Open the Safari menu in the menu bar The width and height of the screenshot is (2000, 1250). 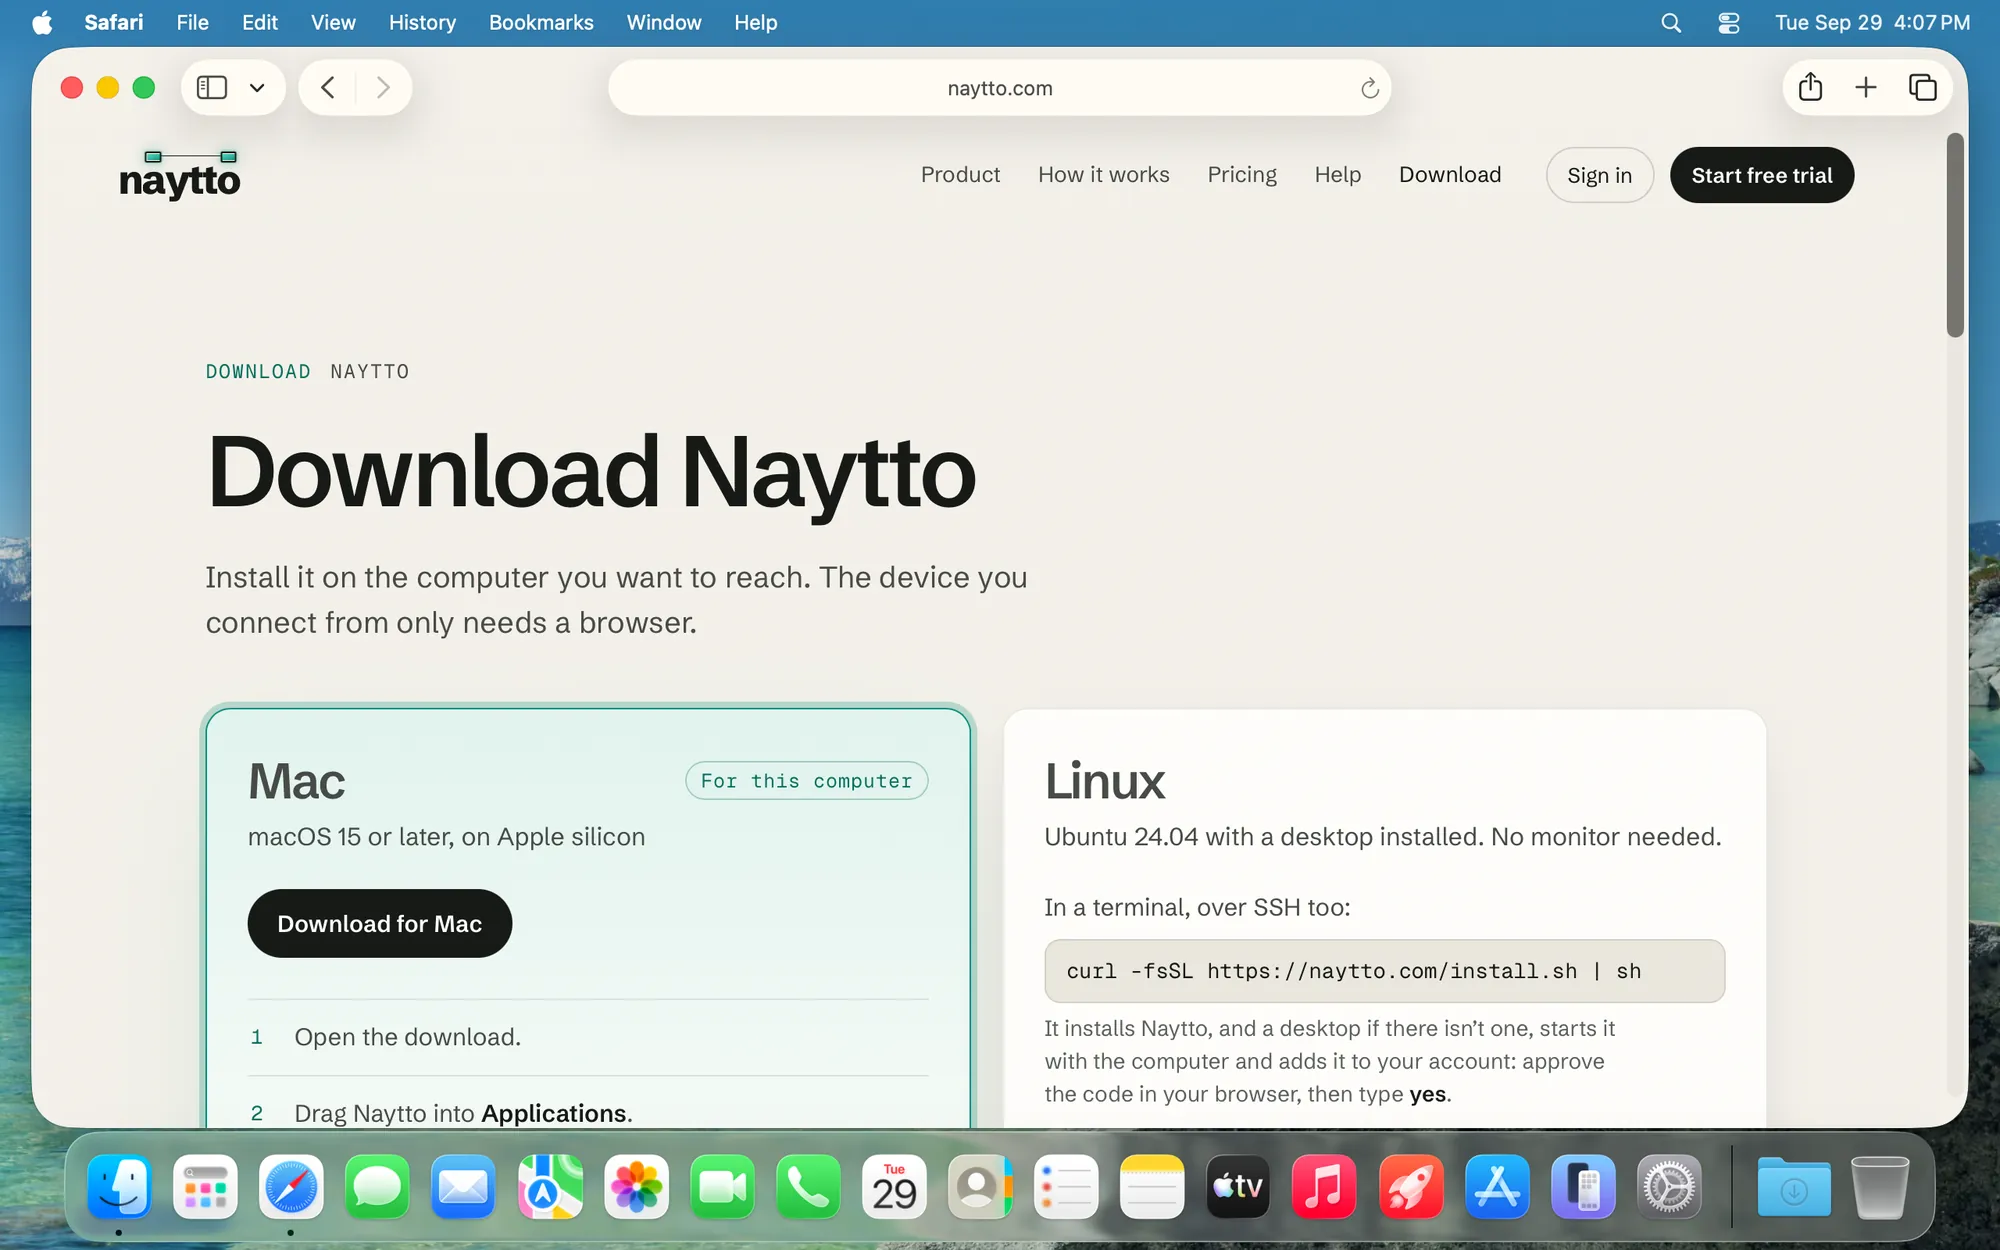point(113,22)
